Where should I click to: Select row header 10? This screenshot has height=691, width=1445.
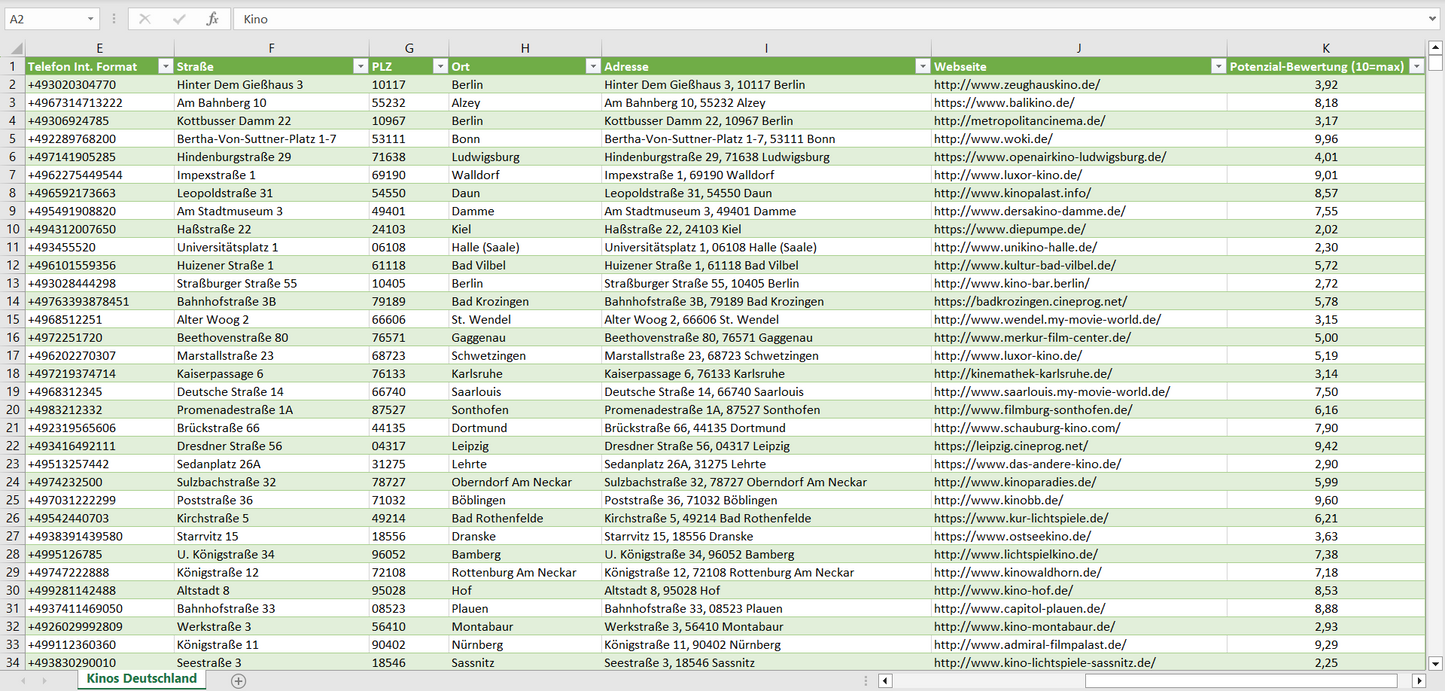point(13,247)
